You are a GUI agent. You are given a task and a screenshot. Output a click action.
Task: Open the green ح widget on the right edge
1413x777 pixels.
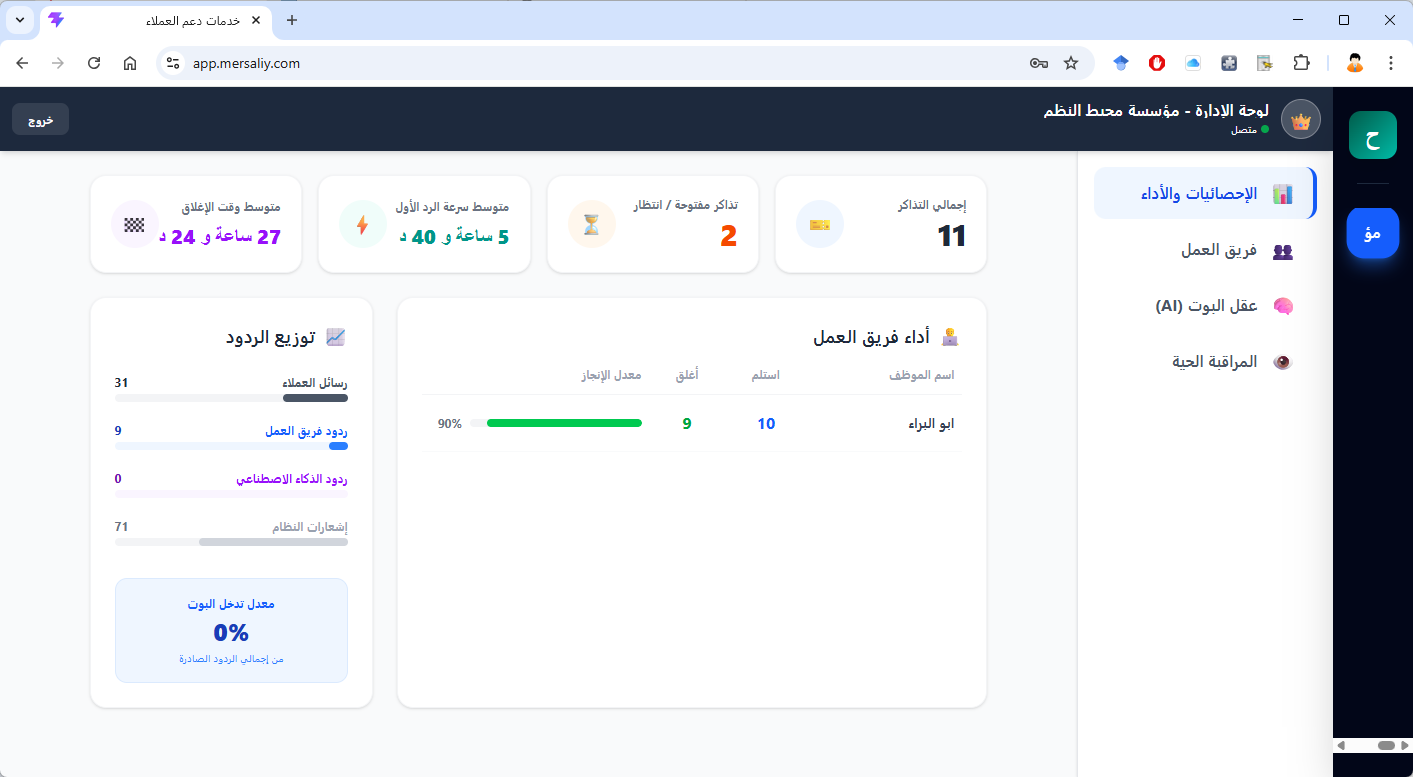click(1372, 135)
